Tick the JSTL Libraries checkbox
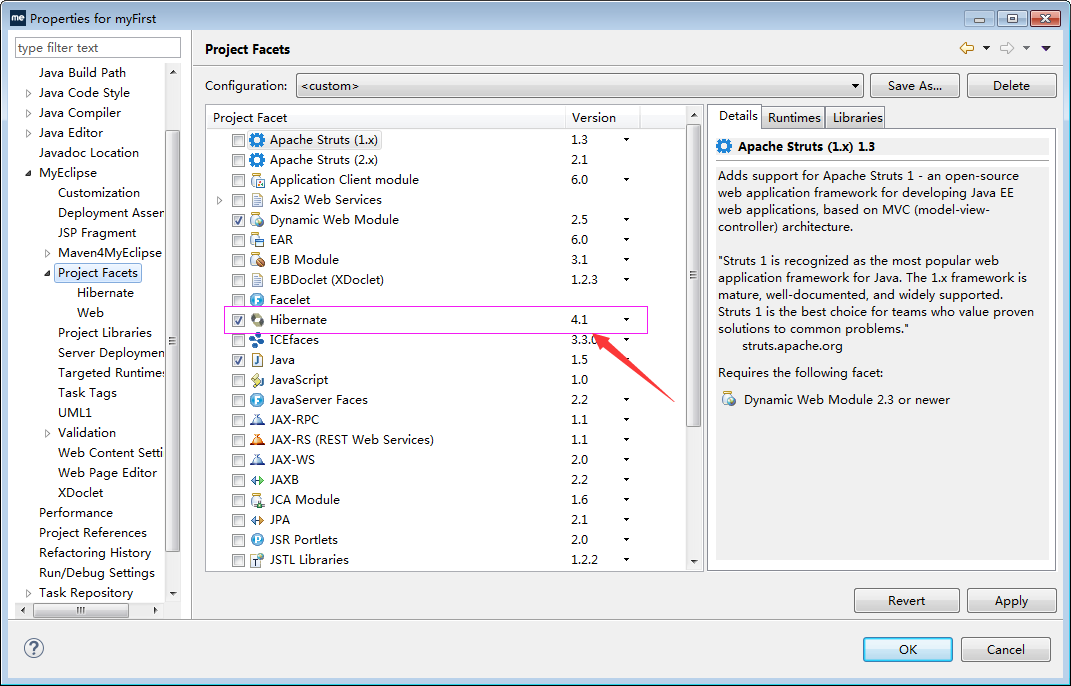The height and width of the screenshot is (686, 1071). click(238, 561)
